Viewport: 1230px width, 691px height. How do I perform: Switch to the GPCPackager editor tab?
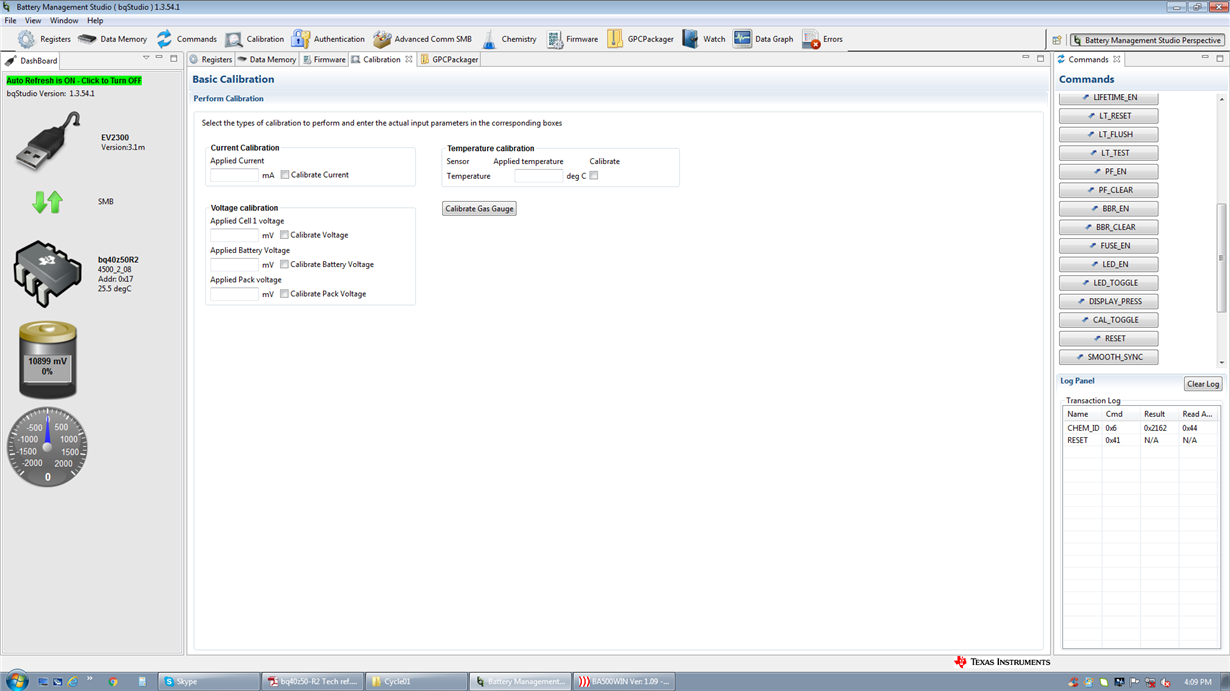pyautogui.click(x=450, y=60)
